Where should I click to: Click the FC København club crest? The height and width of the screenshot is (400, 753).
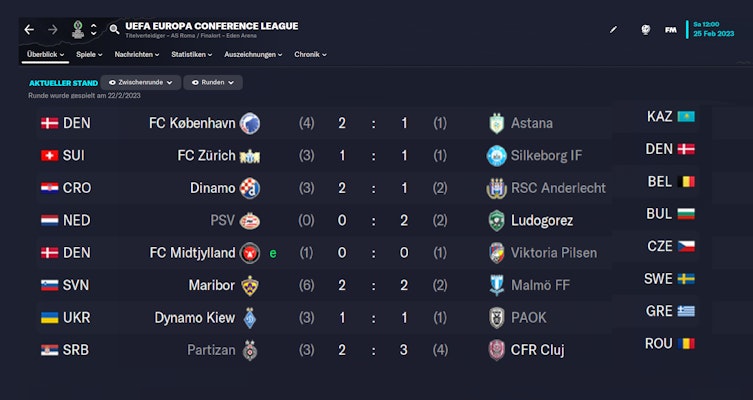pyautogui.click(x=250, y=123)
